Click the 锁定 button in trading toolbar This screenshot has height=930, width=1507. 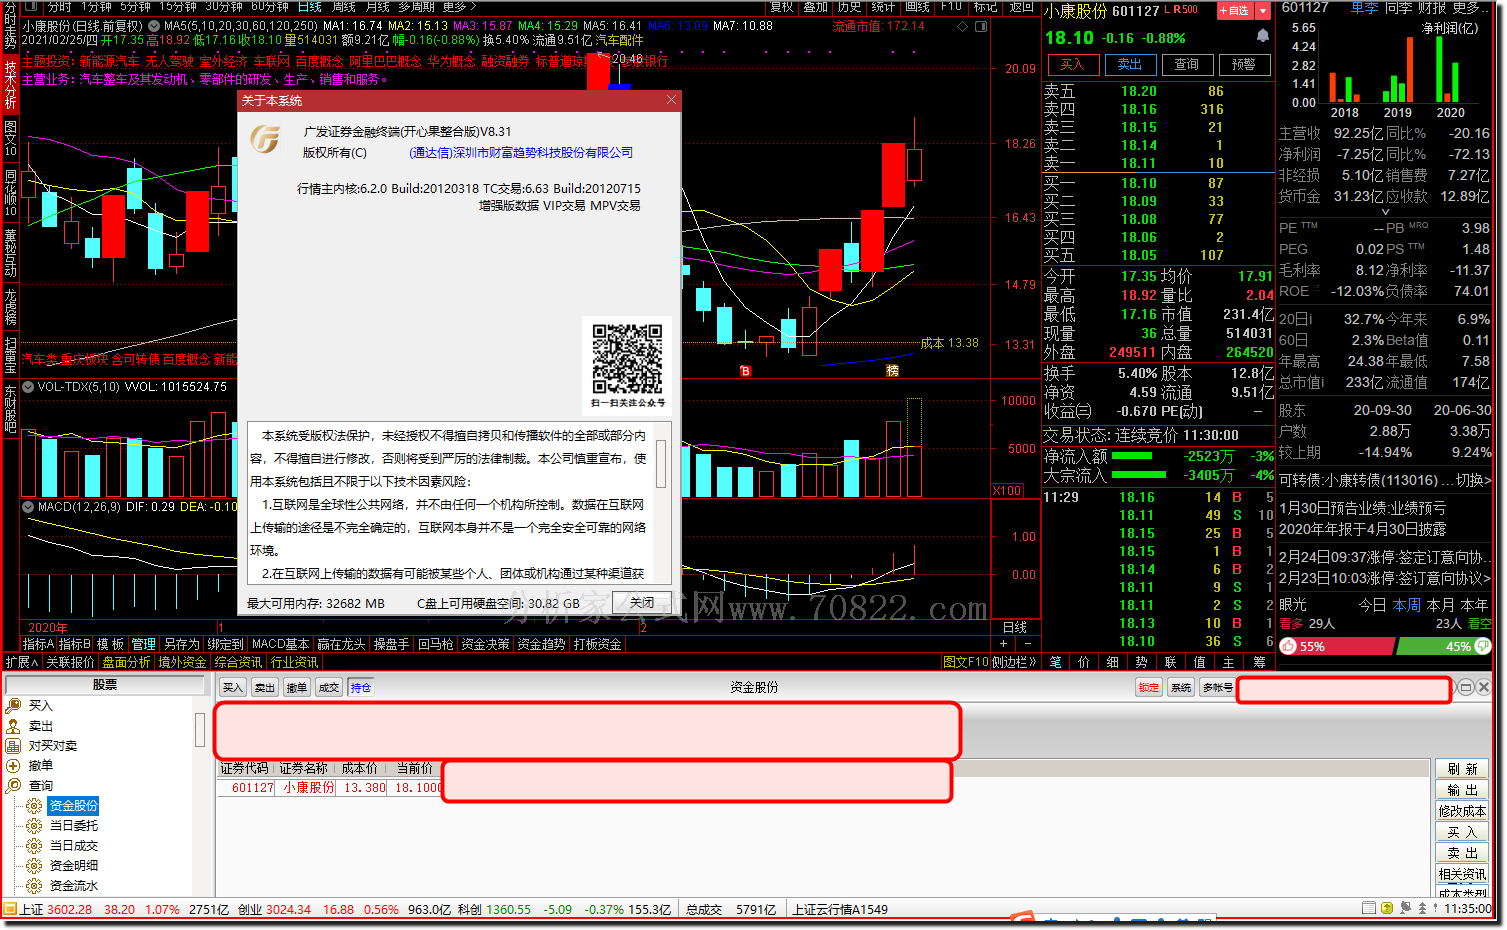pos(1149,687)
